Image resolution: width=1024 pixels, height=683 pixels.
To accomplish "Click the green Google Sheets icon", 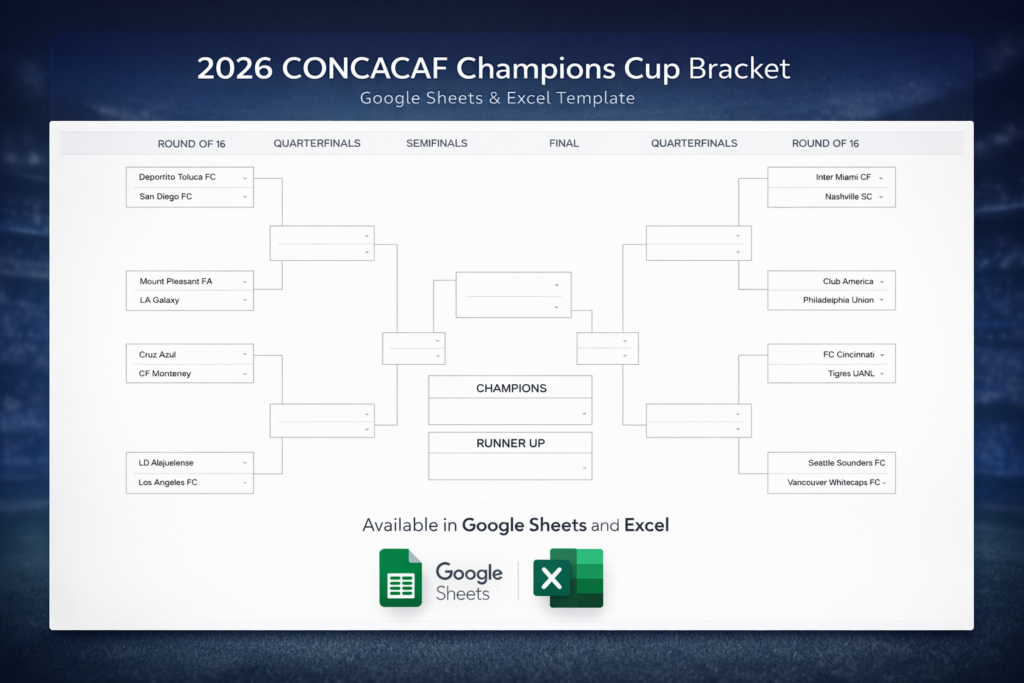I will pyautogui.click(x=400, y=578).
